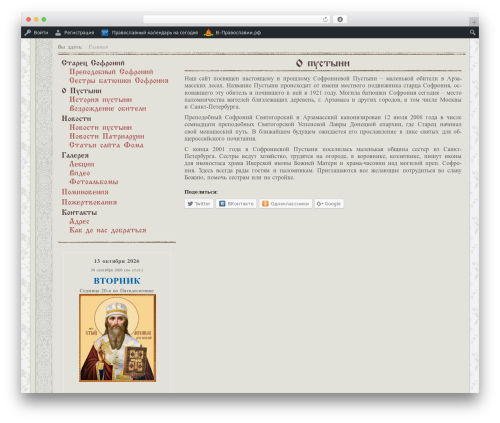The height and width of the screenshot is (423, 500).
Task: Visit В-Православии.рф link
Action: click(x=238, y=33)
